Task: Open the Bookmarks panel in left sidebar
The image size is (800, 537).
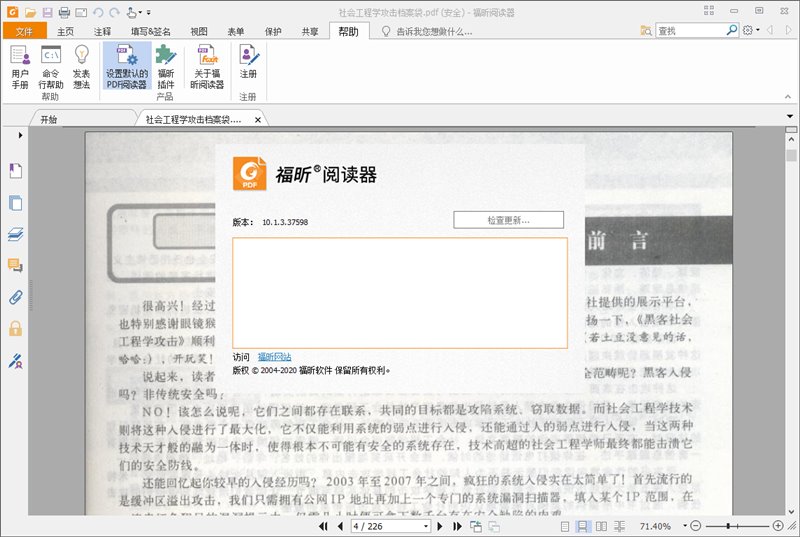Action: [15, 170]
